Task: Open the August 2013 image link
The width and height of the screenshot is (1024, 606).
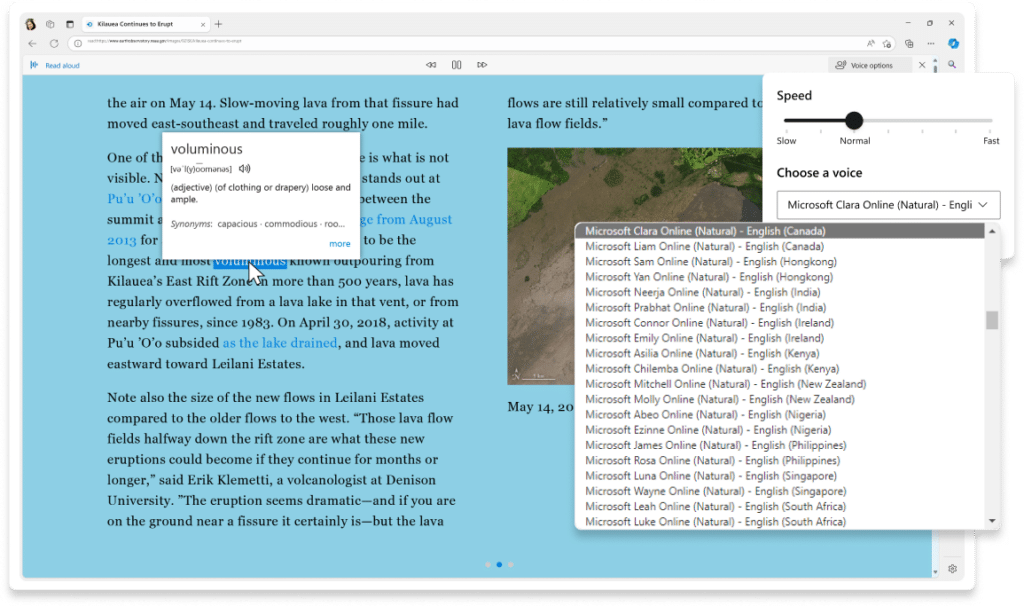Action: click(406, 219)
